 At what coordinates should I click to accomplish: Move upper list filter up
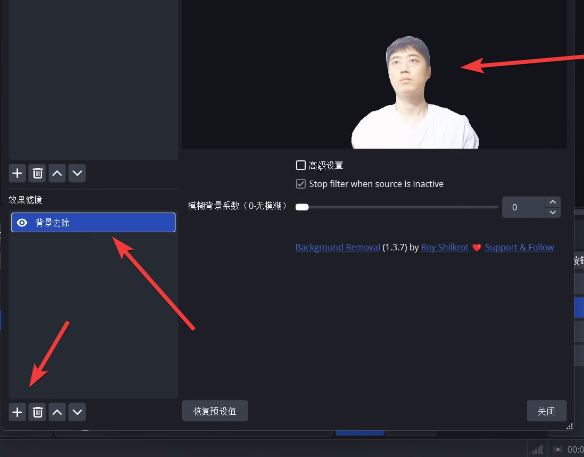[57, 173]
